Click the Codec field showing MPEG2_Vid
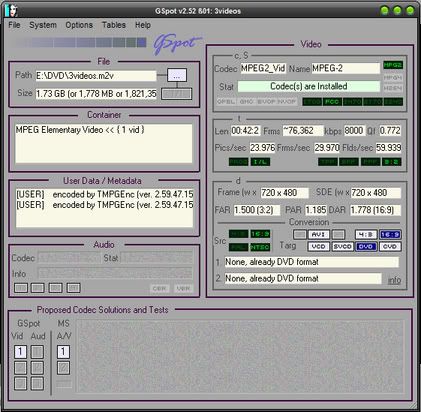Screen dimensions: 421x412 [263, 68]
